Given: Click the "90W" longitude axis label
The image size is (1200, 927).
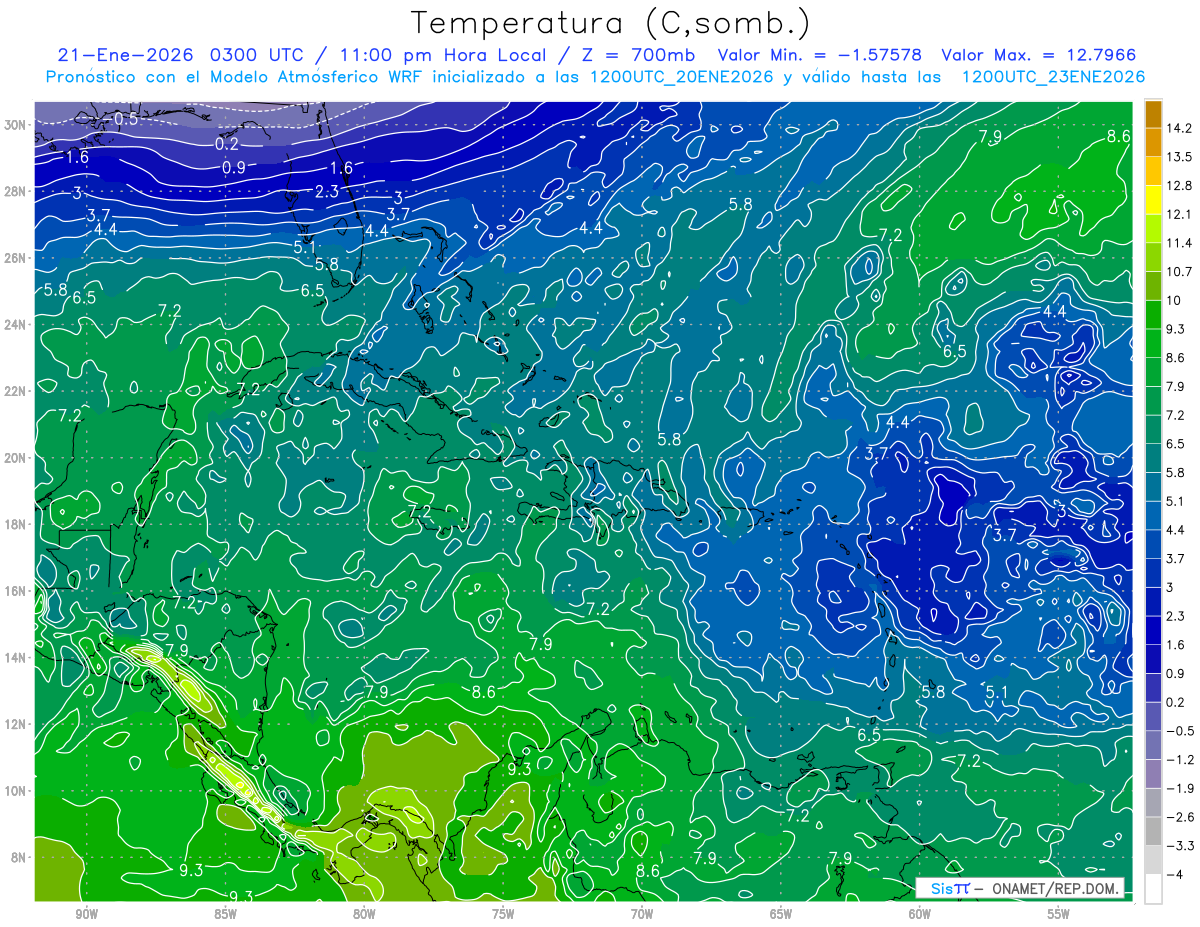Looking at the screenshot, I should 86,913.
